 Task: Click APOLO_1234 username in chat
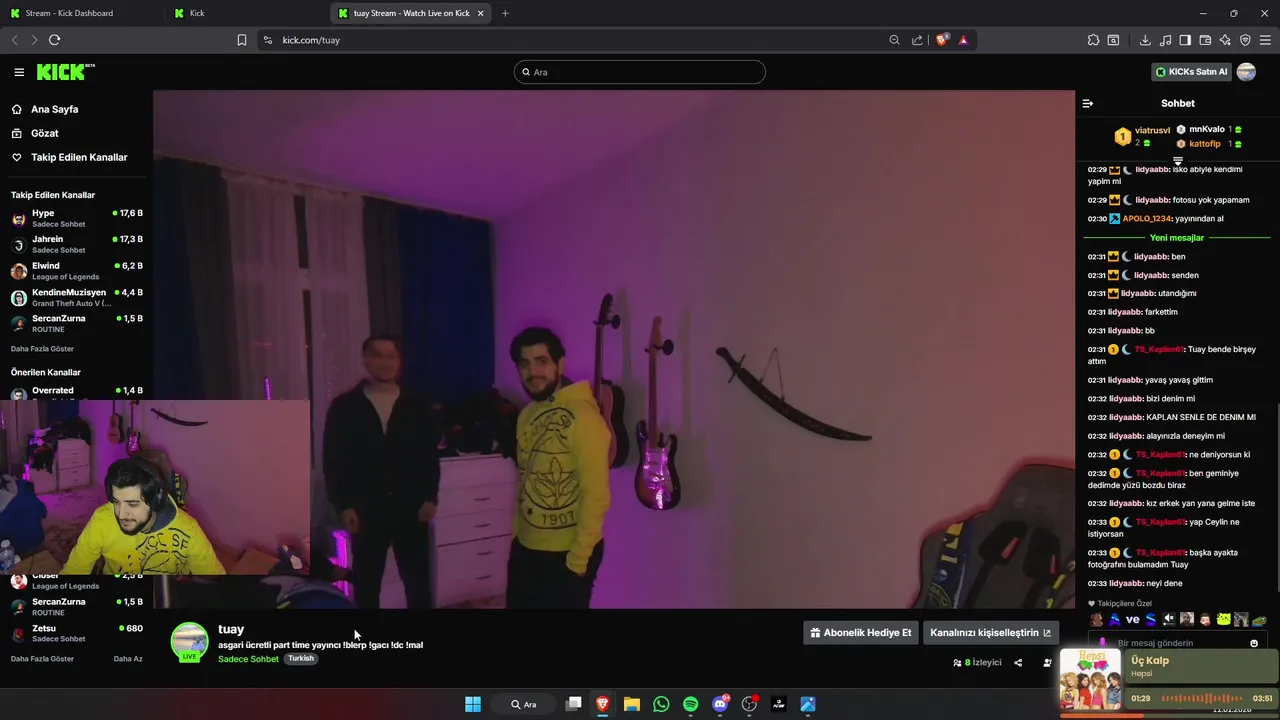[x=1146, y=219]
